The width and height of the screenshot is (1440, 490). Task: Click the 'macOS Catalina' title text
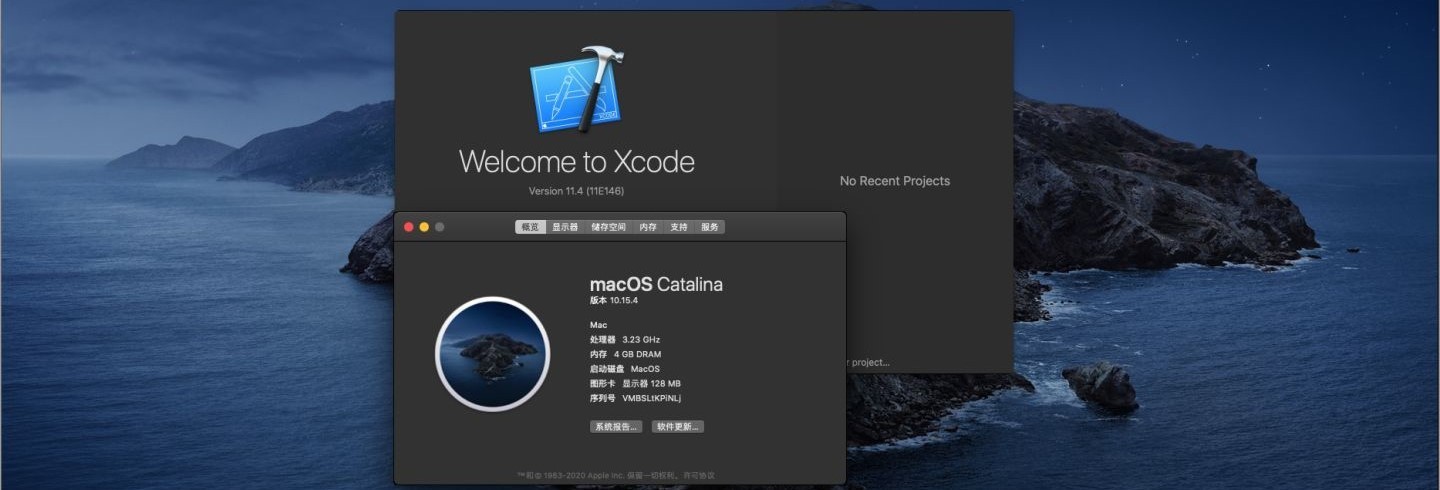pyautogui.click(x=656, y=284)
